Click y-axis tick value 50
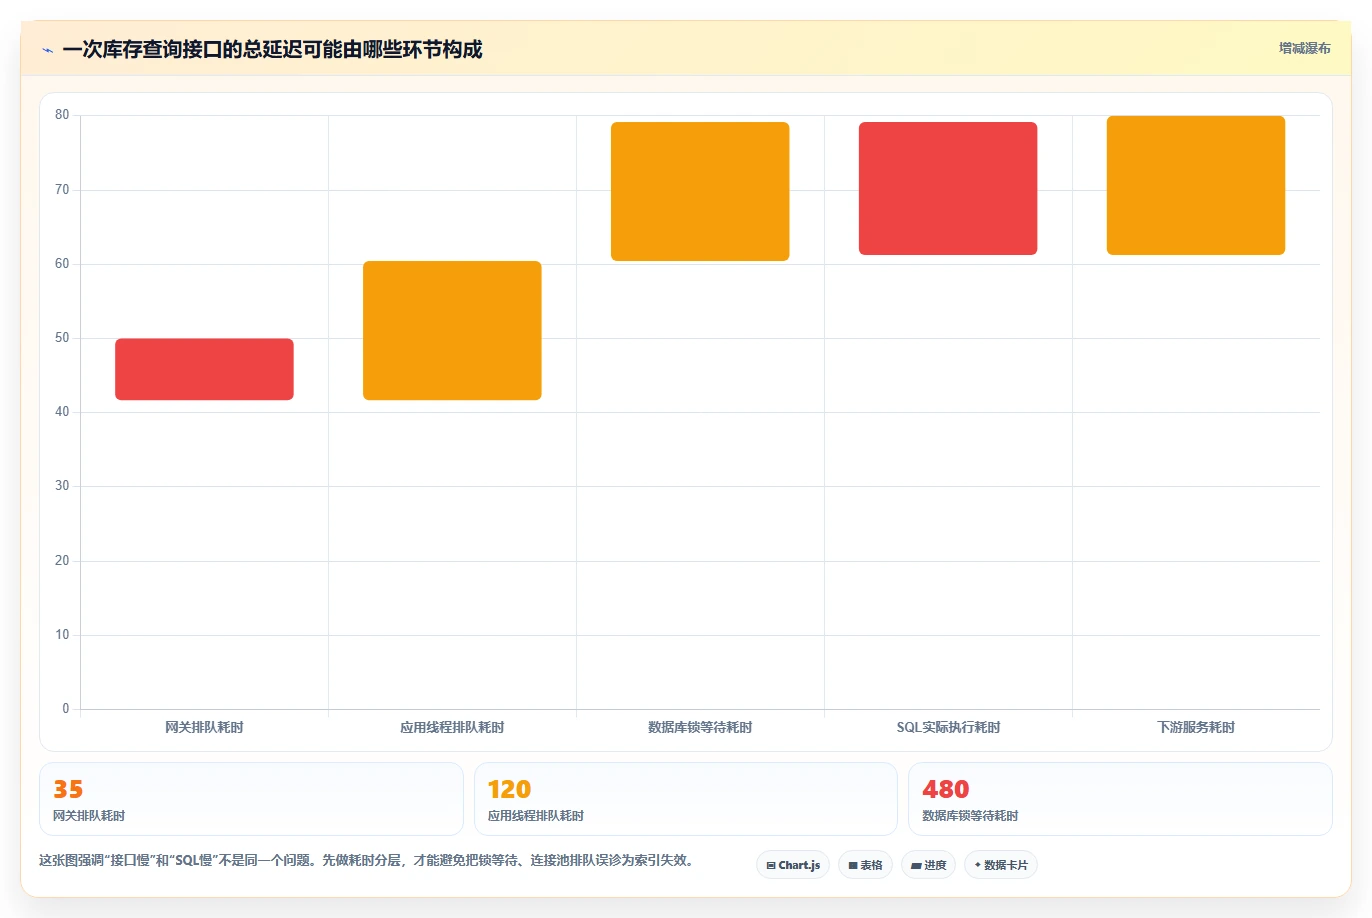 coord(62,338)
